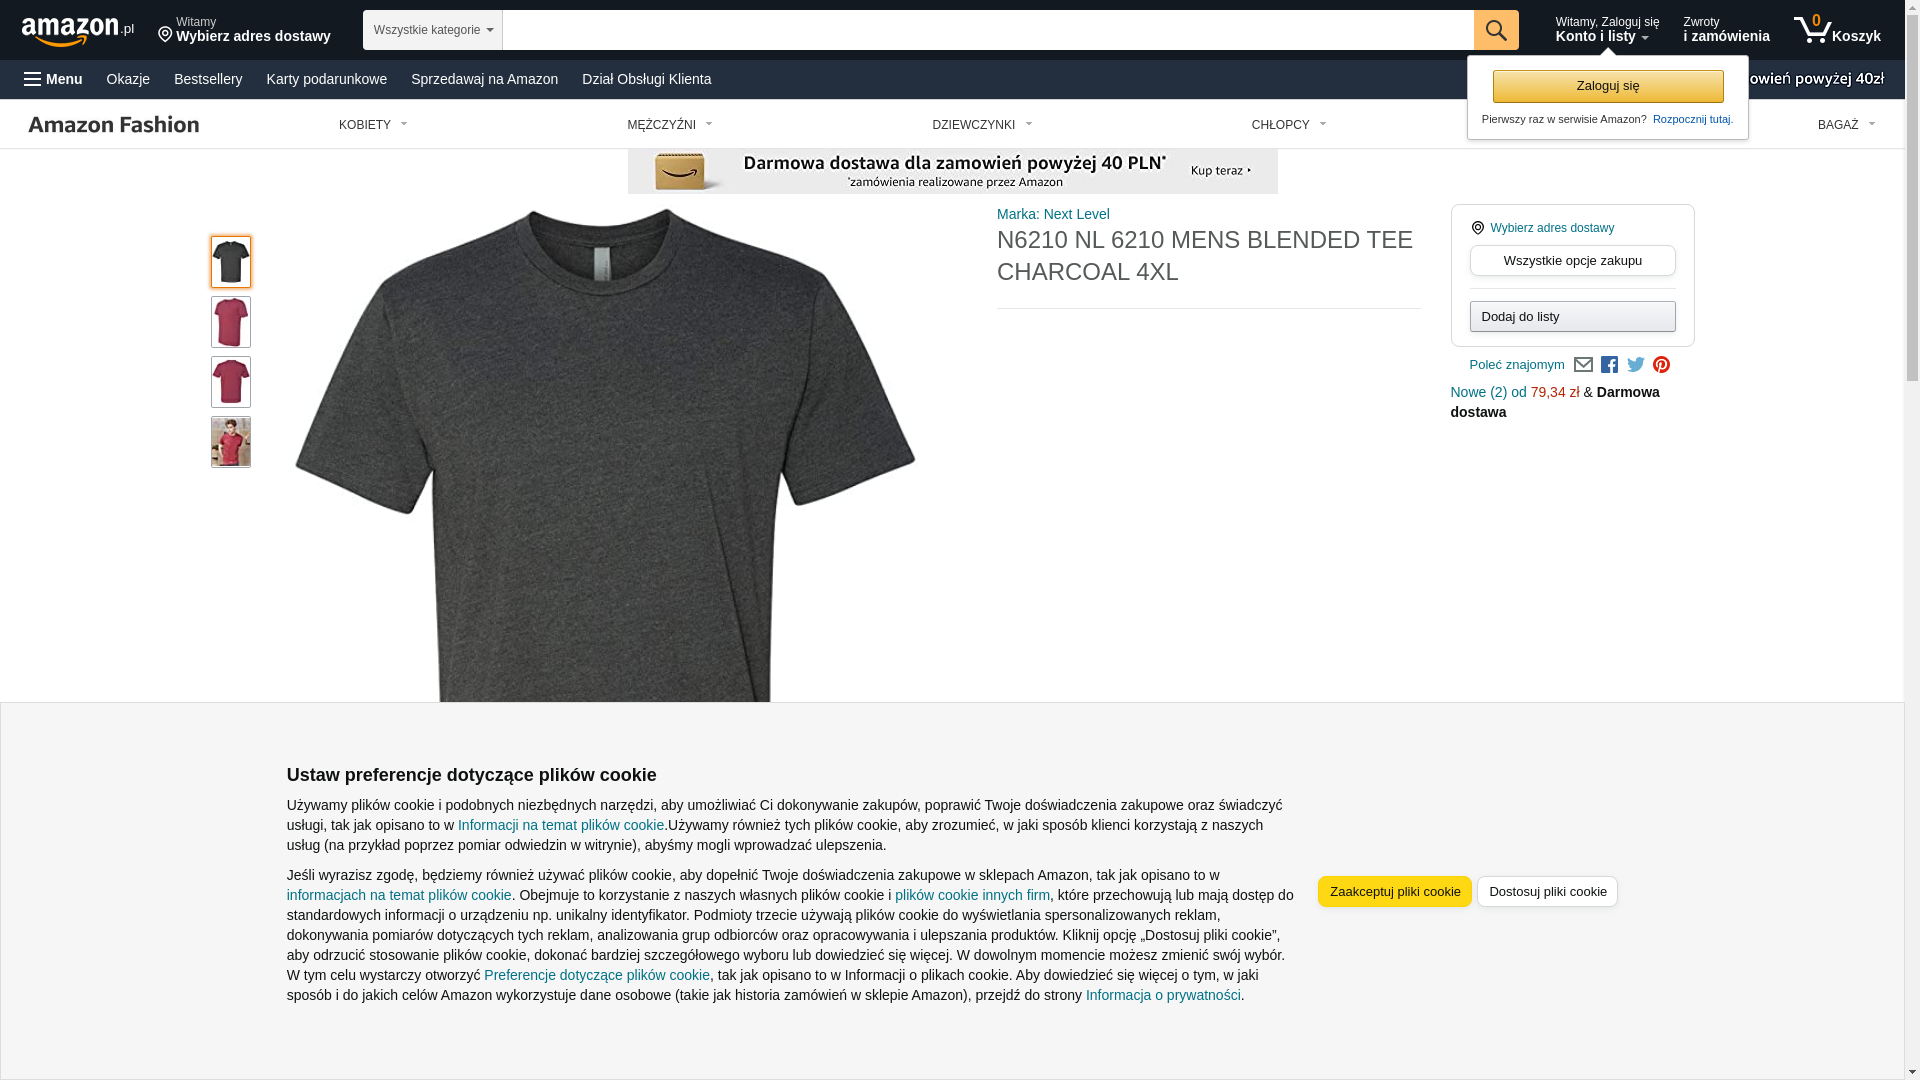Image resolution: width=1920 pixels, height=1080 pixels.
Task: Expand the DZIEWCZYNKI category menu
Action: 982,125
